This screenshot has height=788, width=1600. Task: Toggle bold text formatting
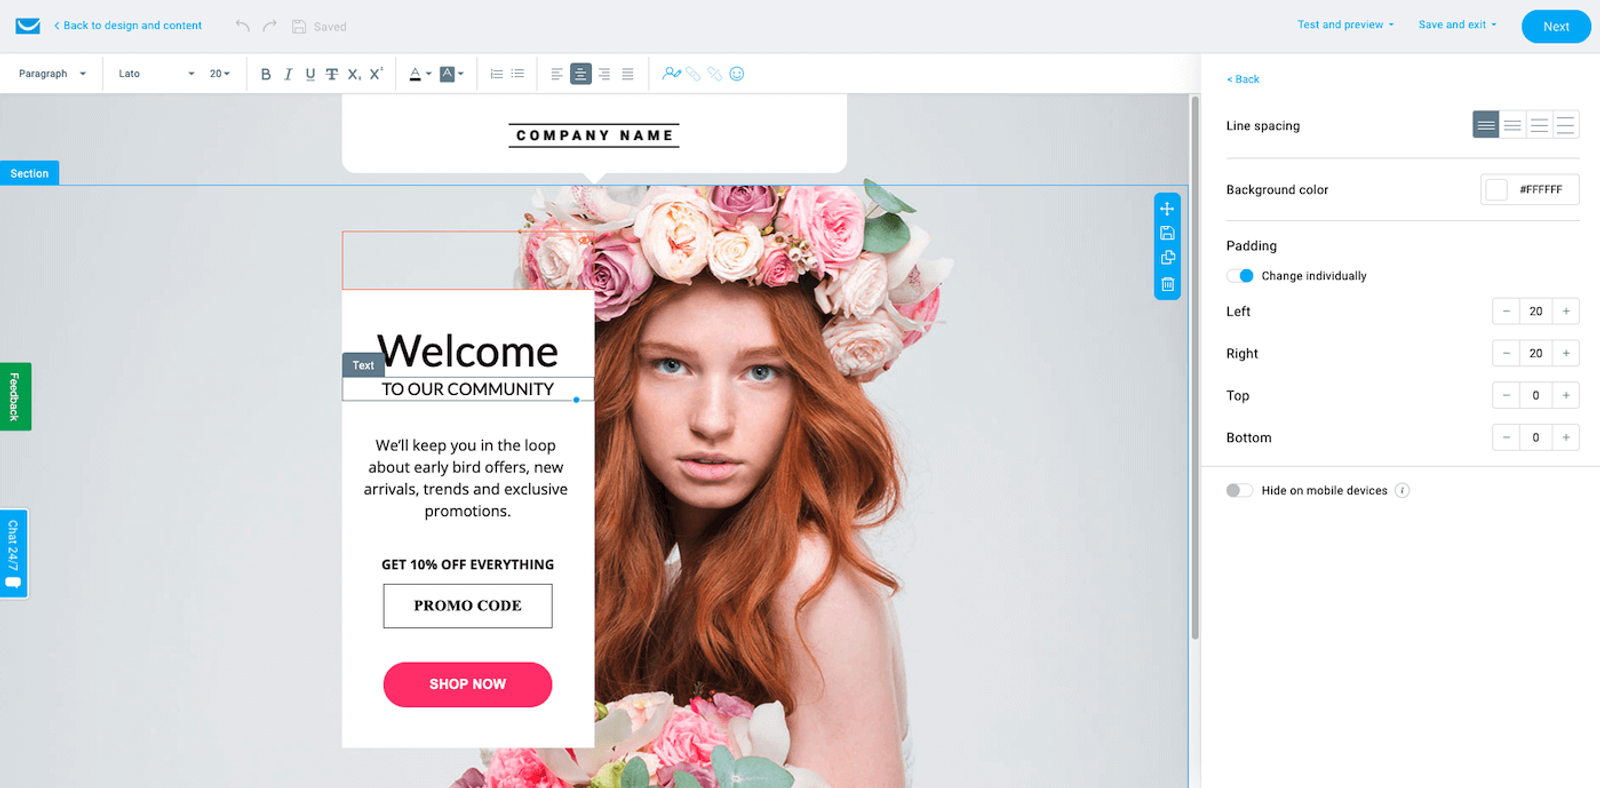pyautogui.click(x=265, y=74)
